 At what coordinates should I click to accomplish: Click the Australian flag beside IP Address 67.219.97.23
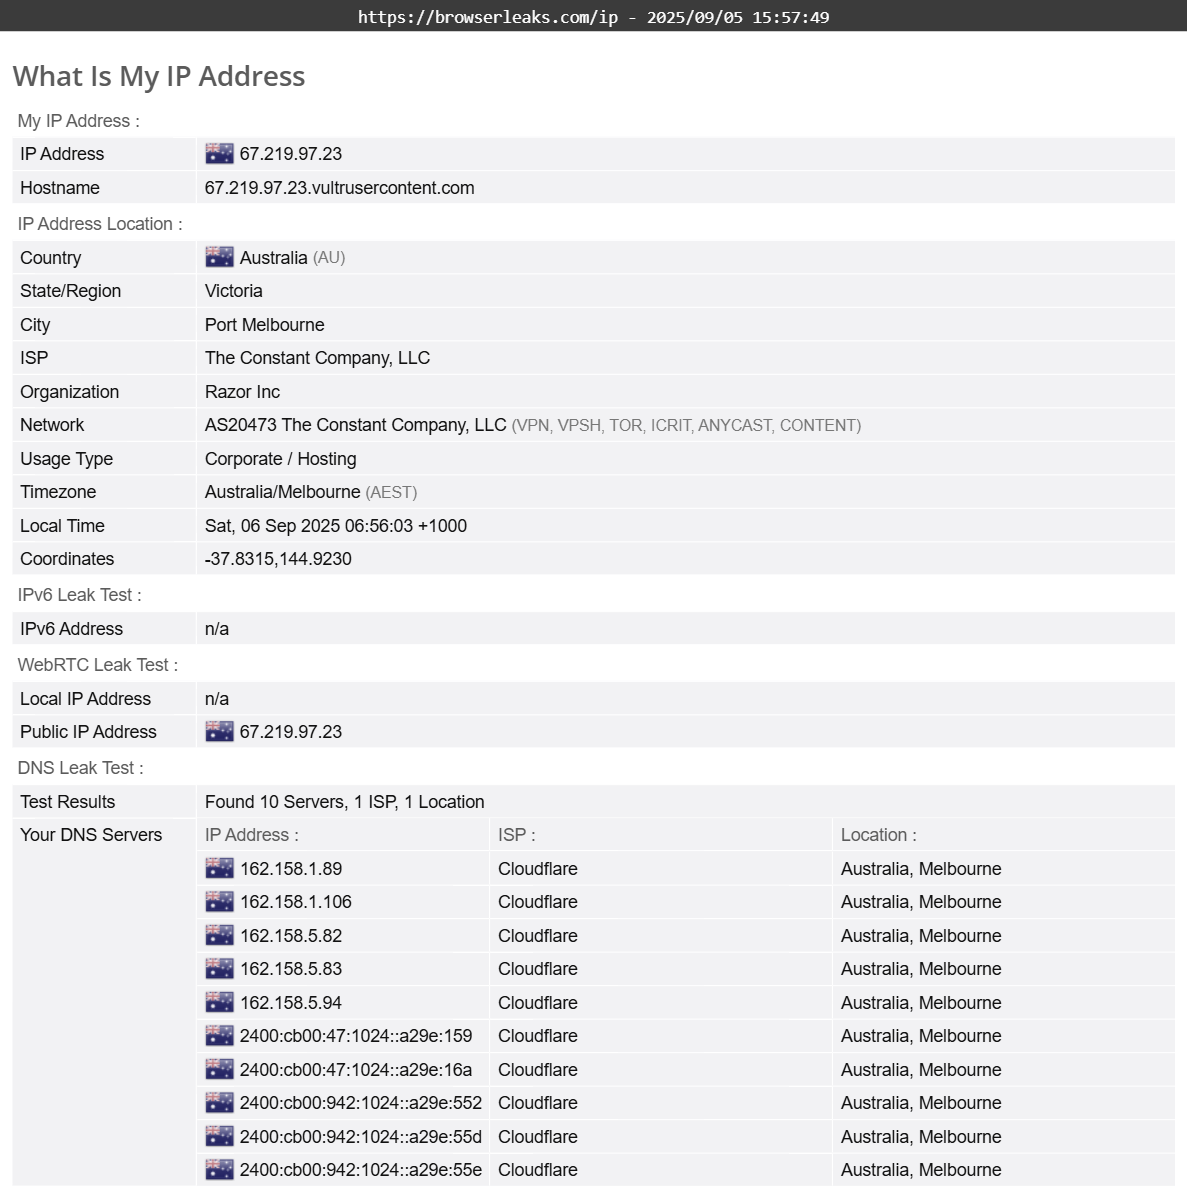(219, 154)
